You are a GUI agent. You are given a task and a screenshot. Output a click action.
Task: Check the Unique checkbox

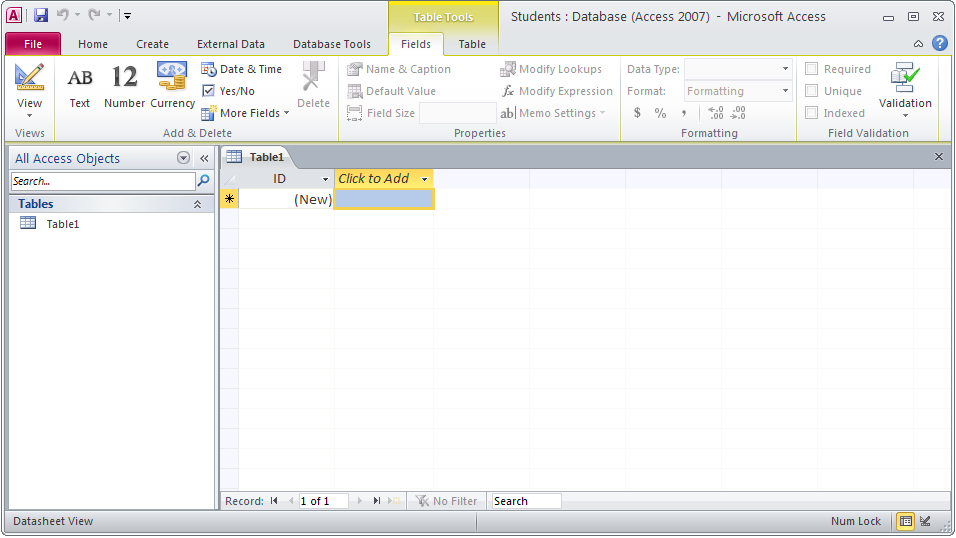point(812,91)
